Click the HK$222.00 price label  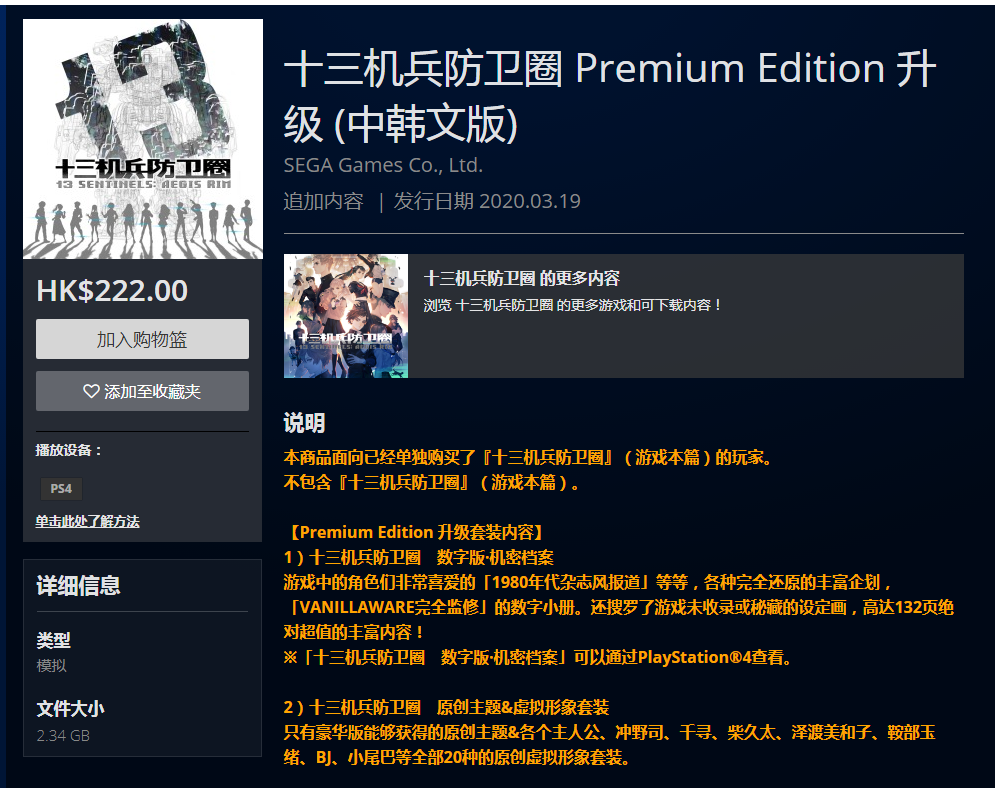(x=112, y=291)
